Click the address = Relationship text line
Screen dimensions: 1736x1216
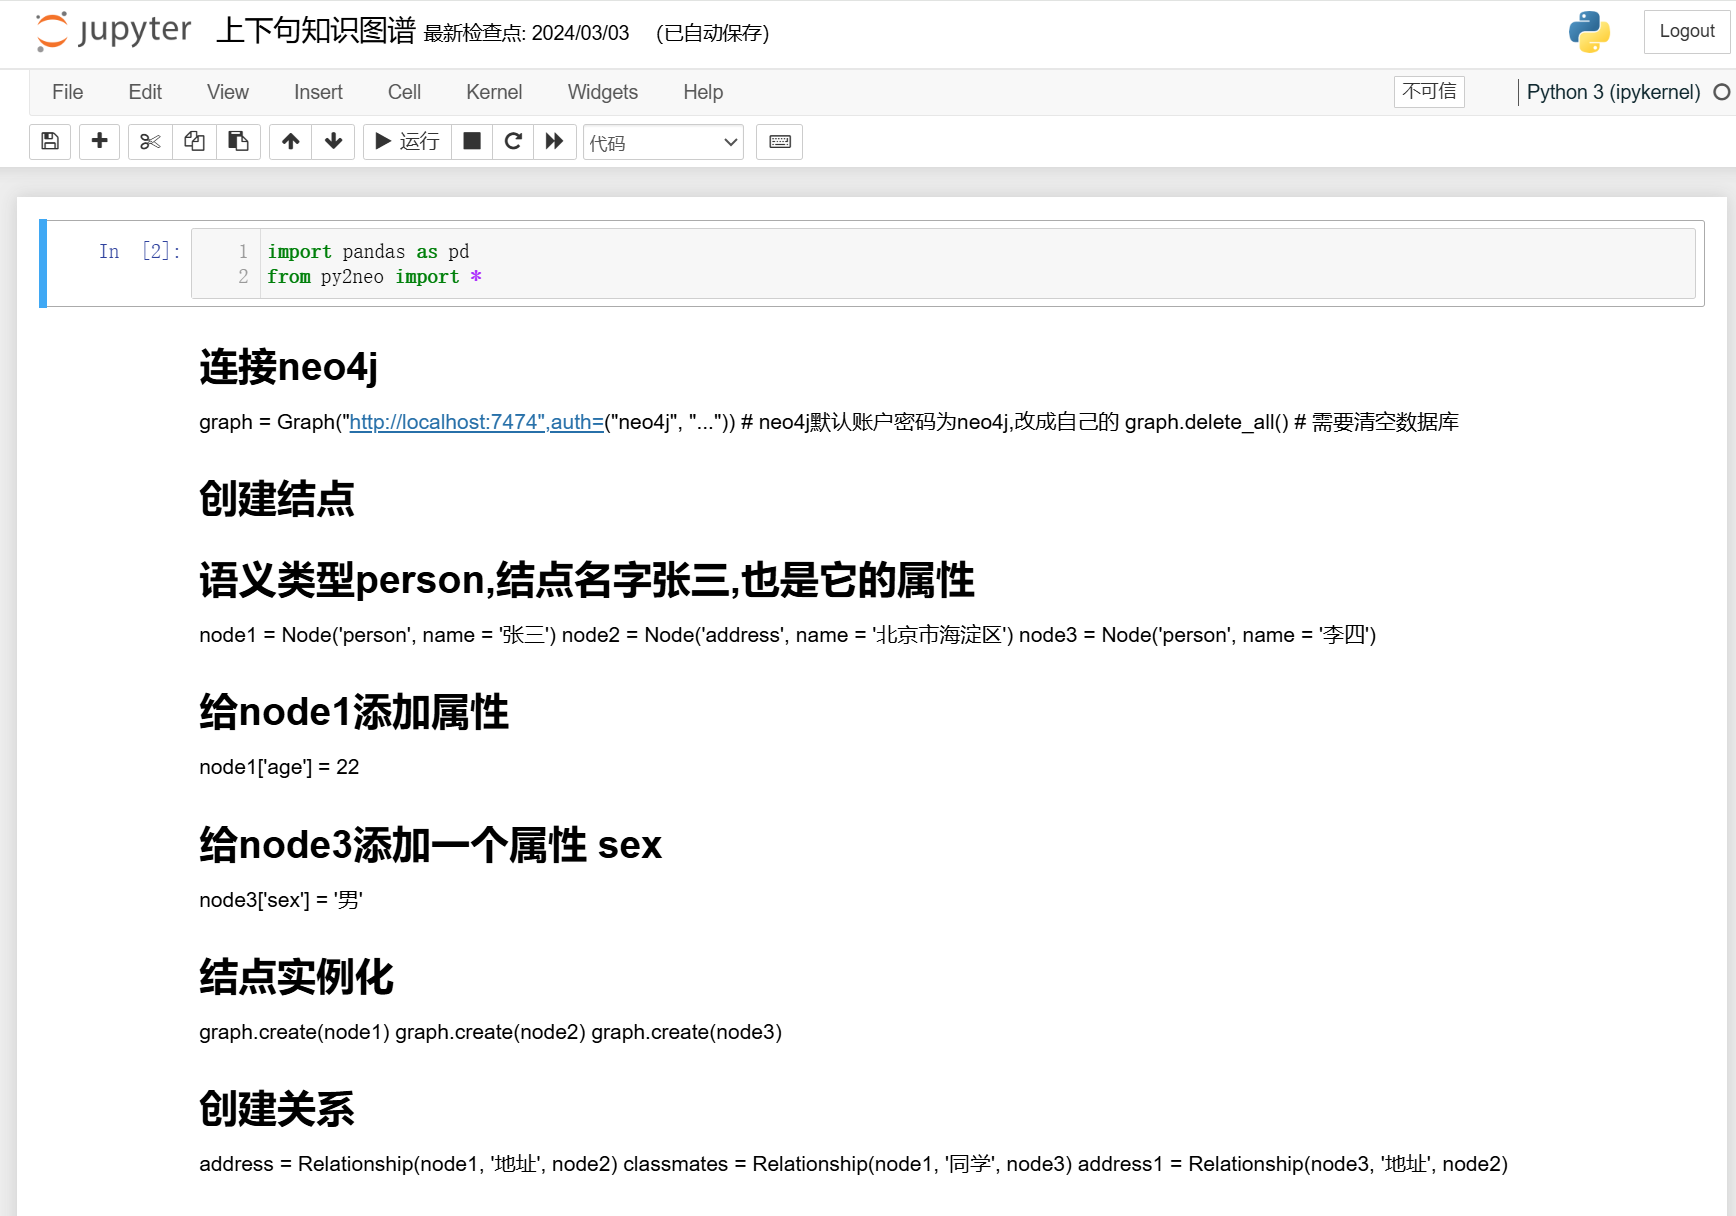(x=853, y=1164)
